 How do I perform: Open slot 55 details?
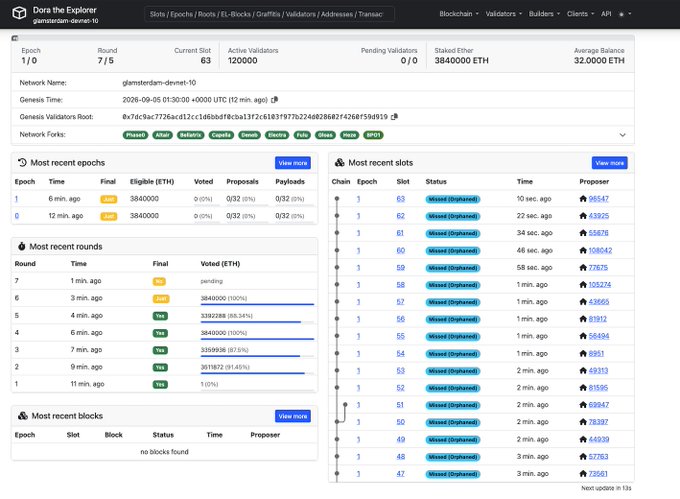pos(400,336)
